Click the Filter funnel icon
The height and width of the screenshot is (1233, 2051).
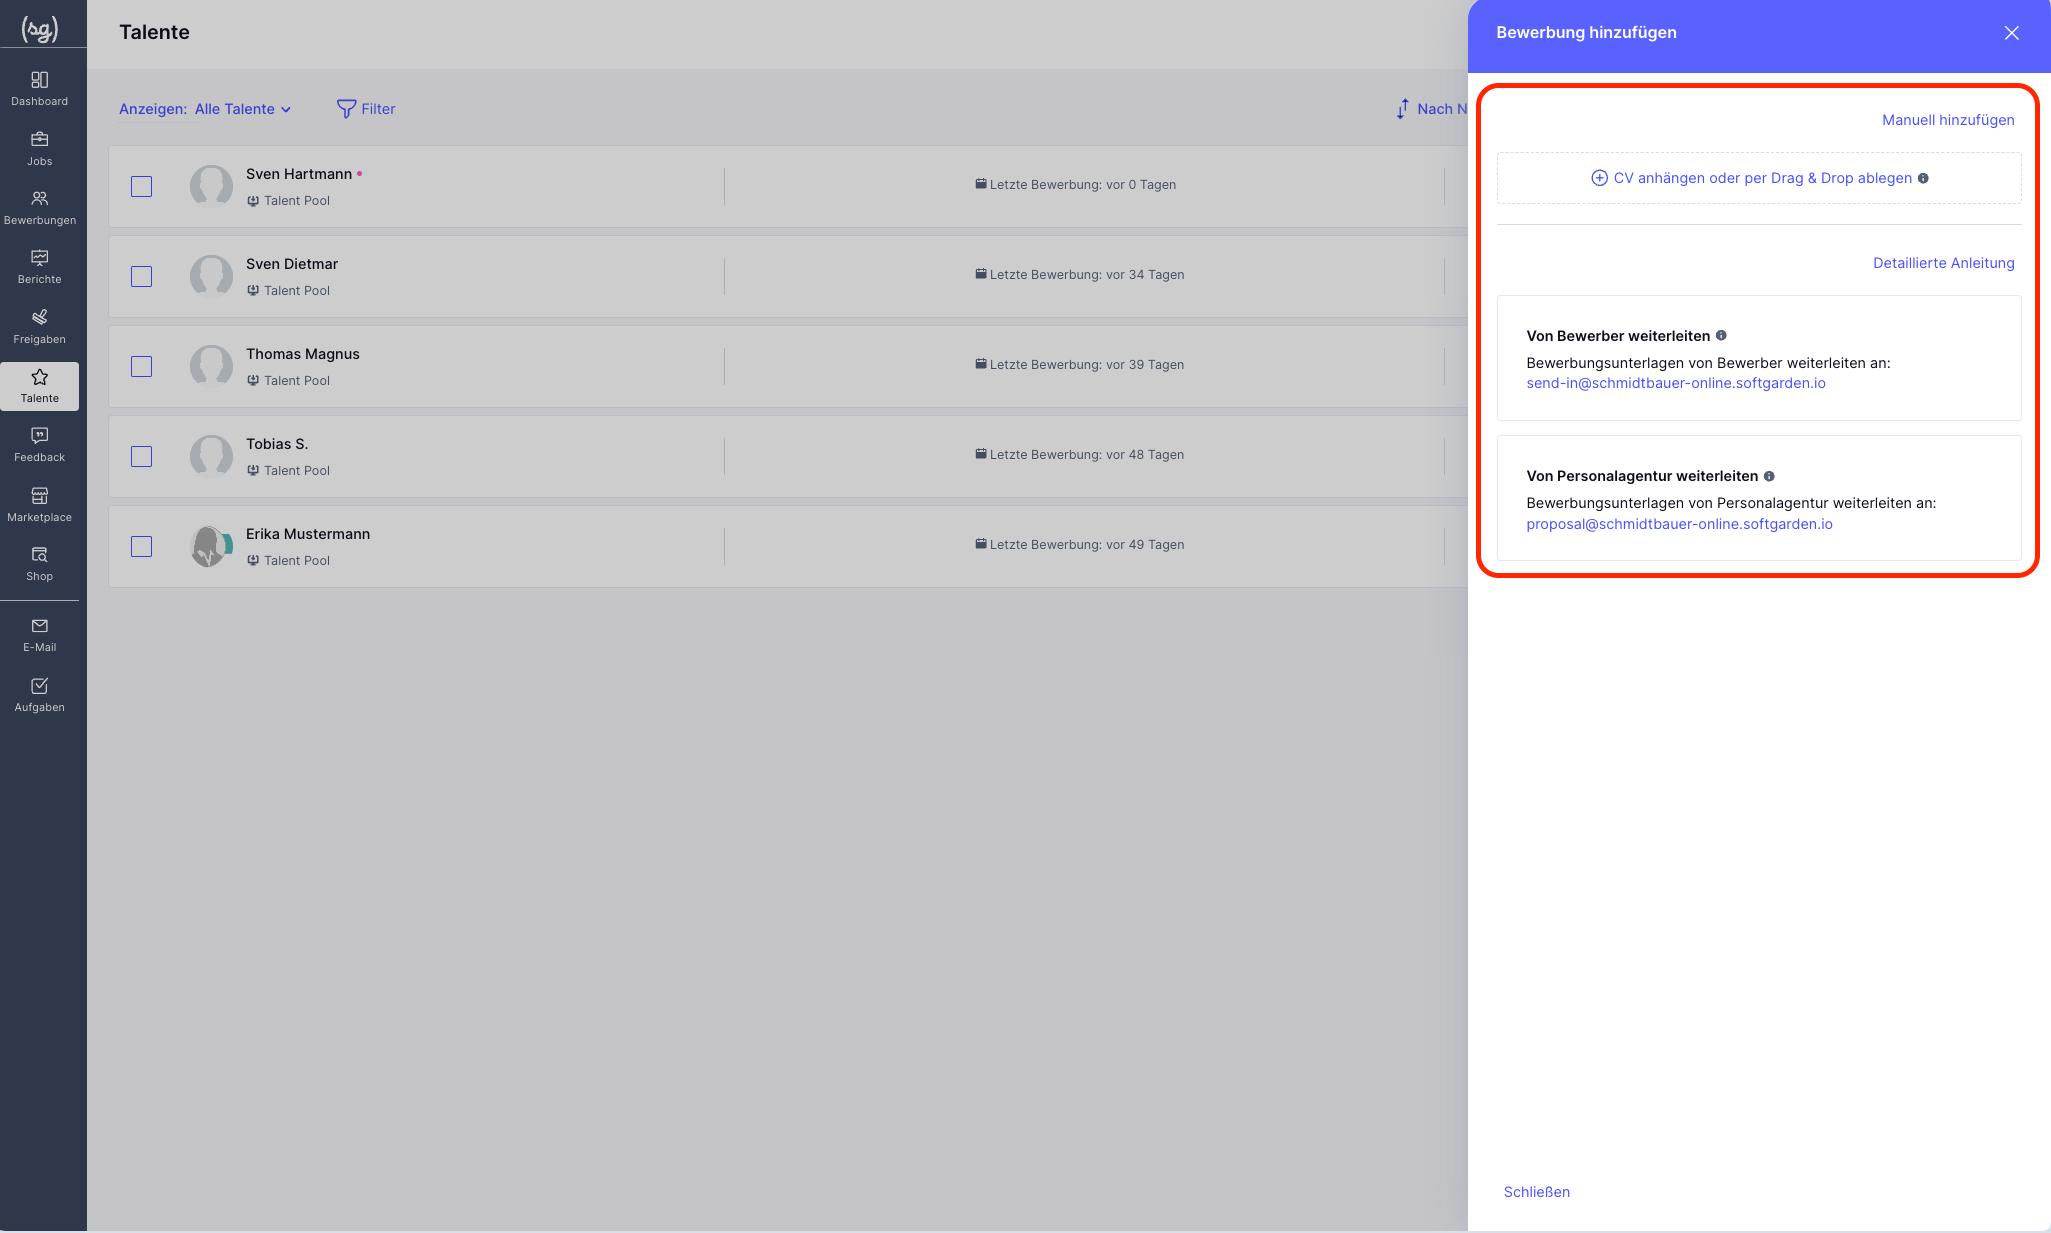(346, 109)
